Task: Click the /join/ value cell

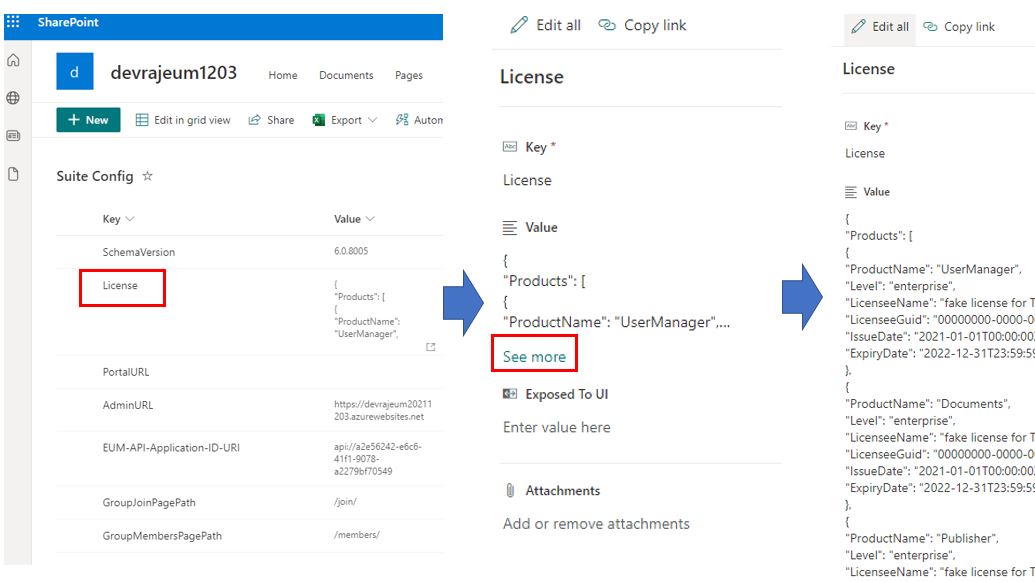Action: (x=345, y=501)
